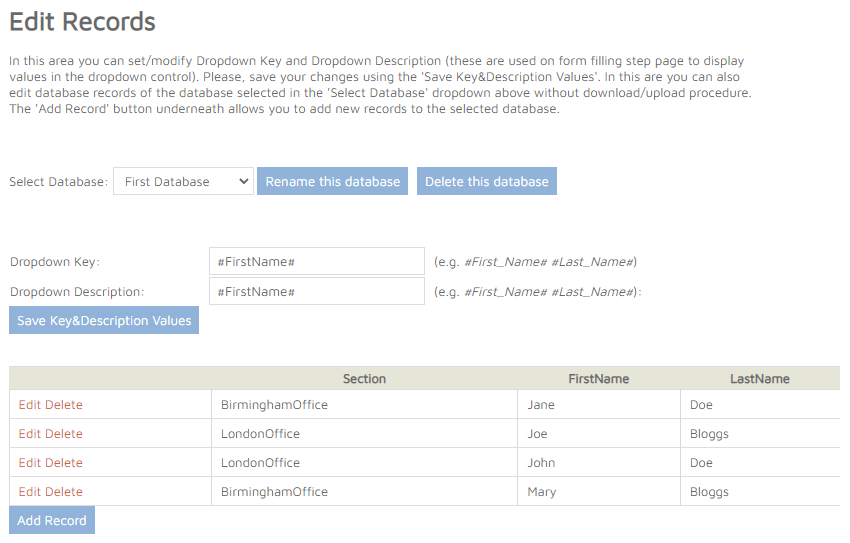Edit the Jane Doe record
The image size is (850, 543).
point(30,405)
